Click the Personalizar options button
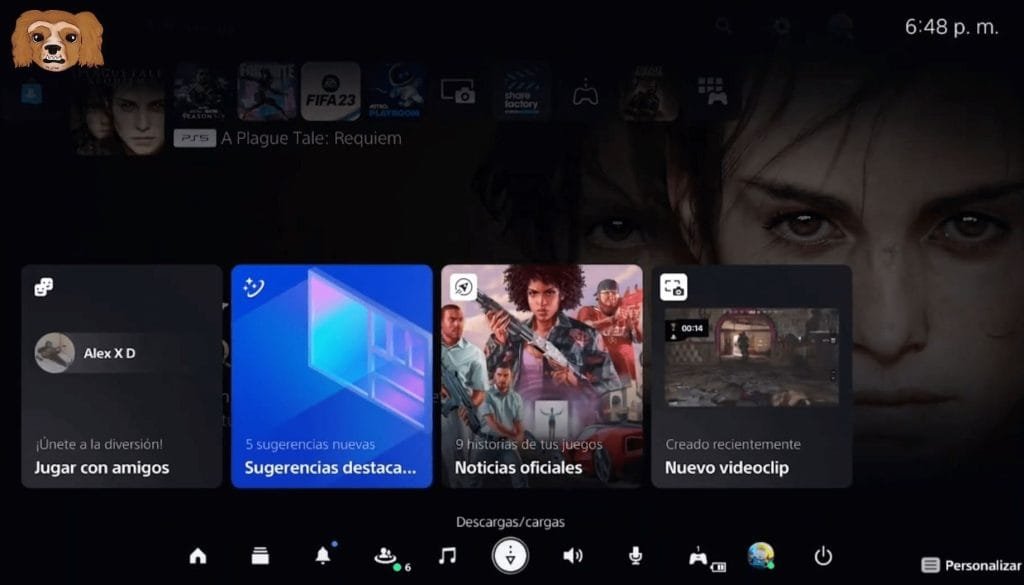This screenshot has width=1024, height=585. coord(972,565)
